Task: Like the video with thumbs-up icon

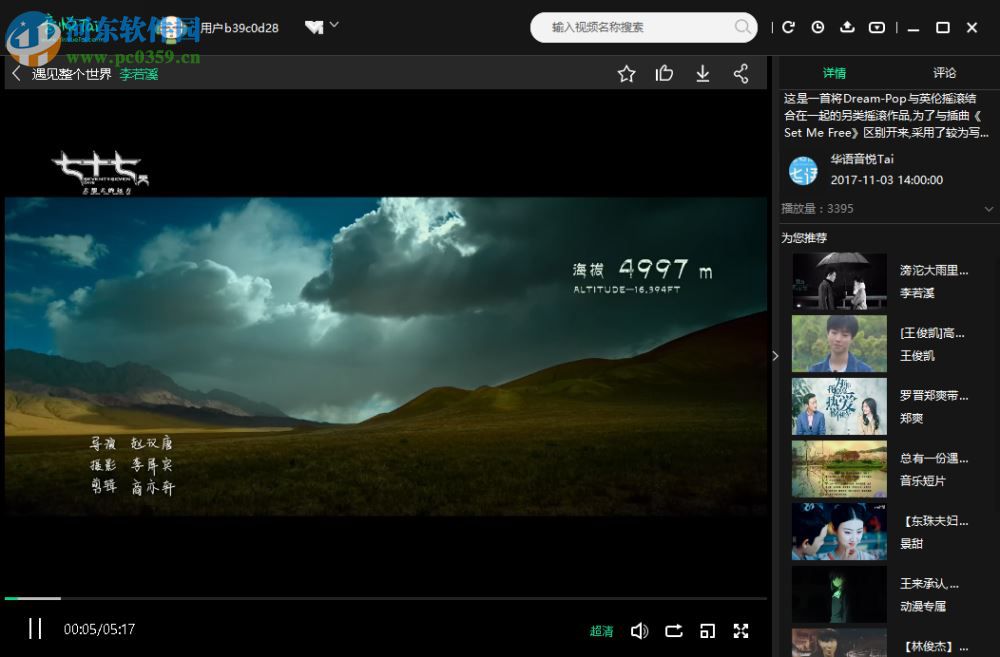Action: click(664, 73)
